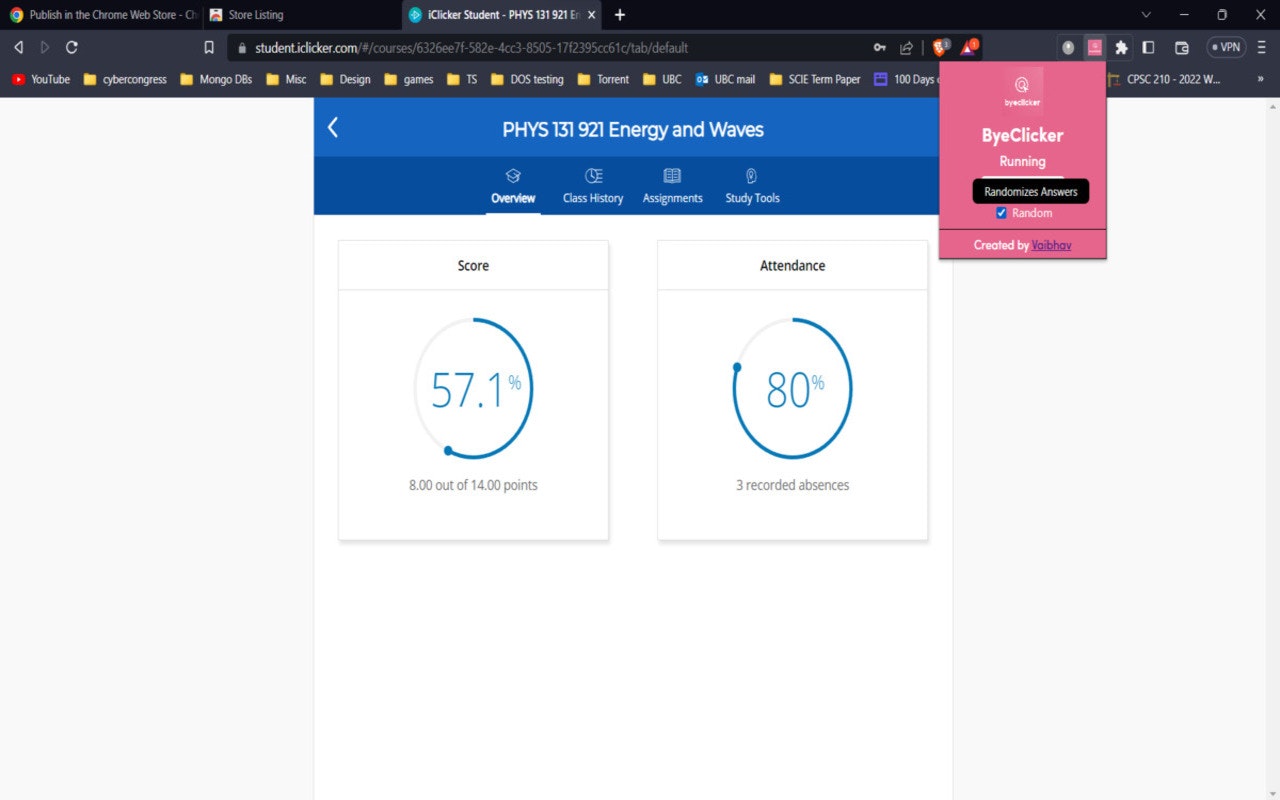Open the YouTube bookmark

(40, 79)
